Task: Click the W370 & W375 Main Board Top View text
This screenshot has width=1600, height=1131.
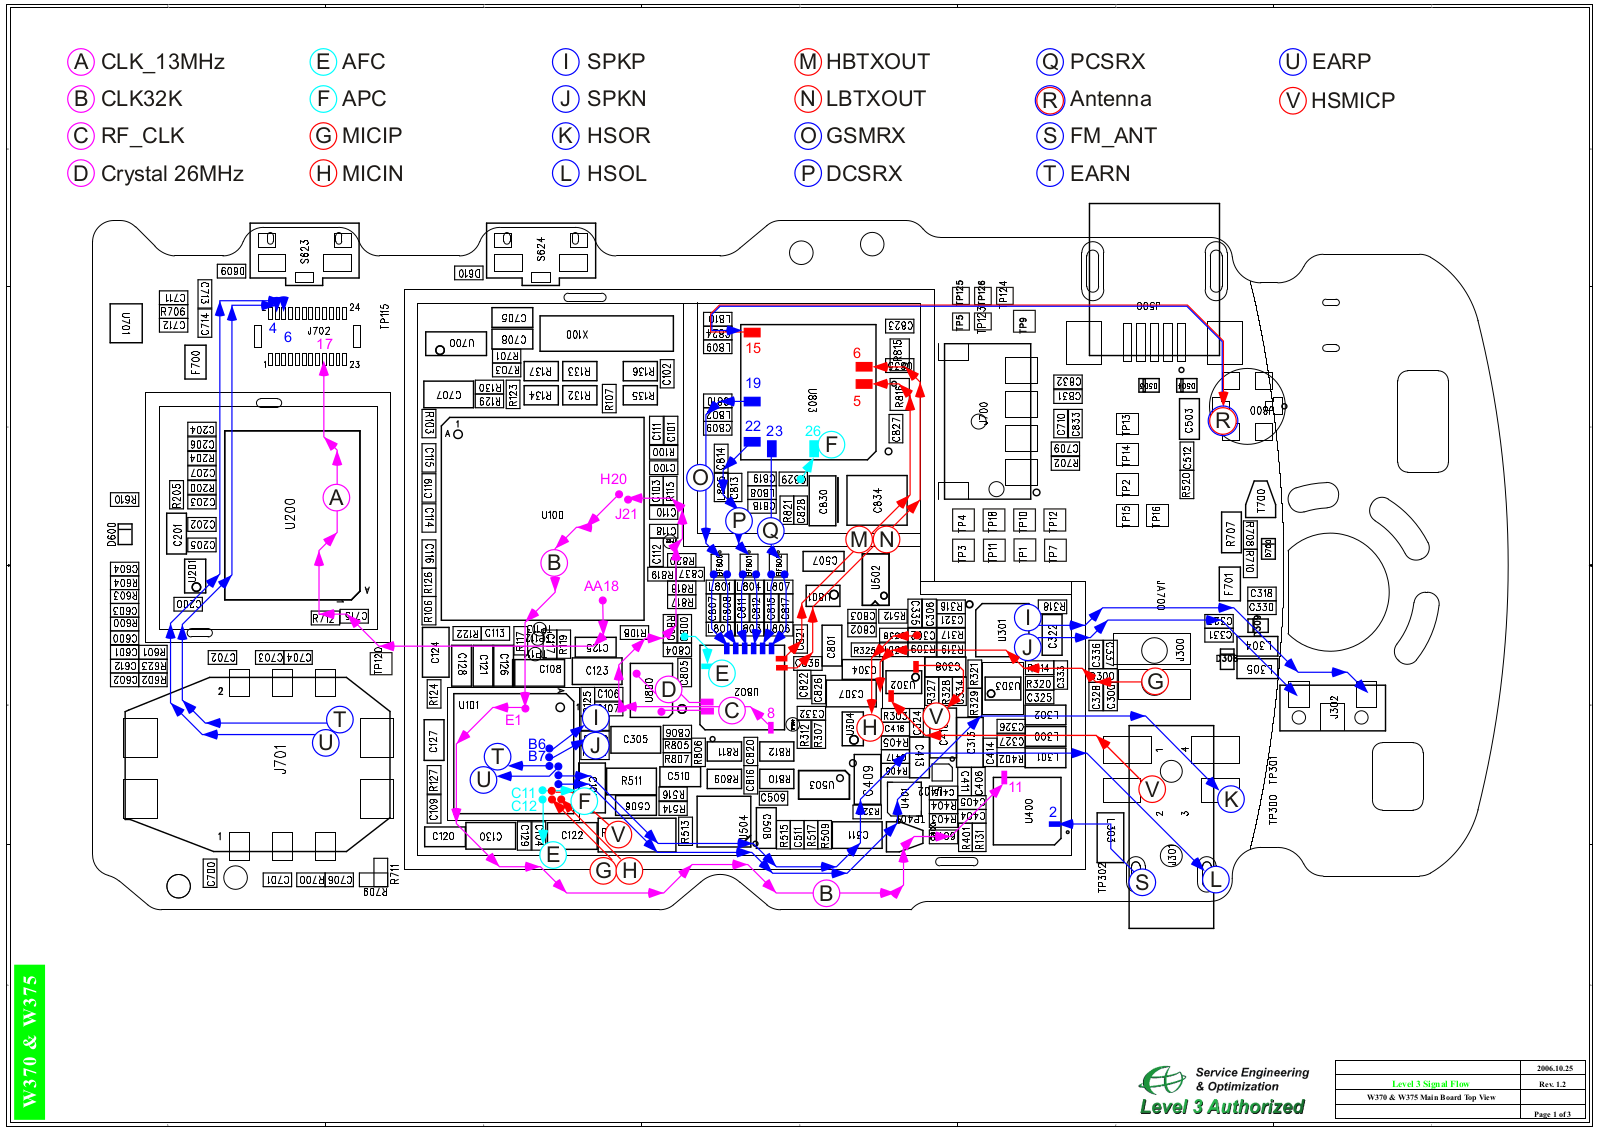Action: point(1431,1097)
